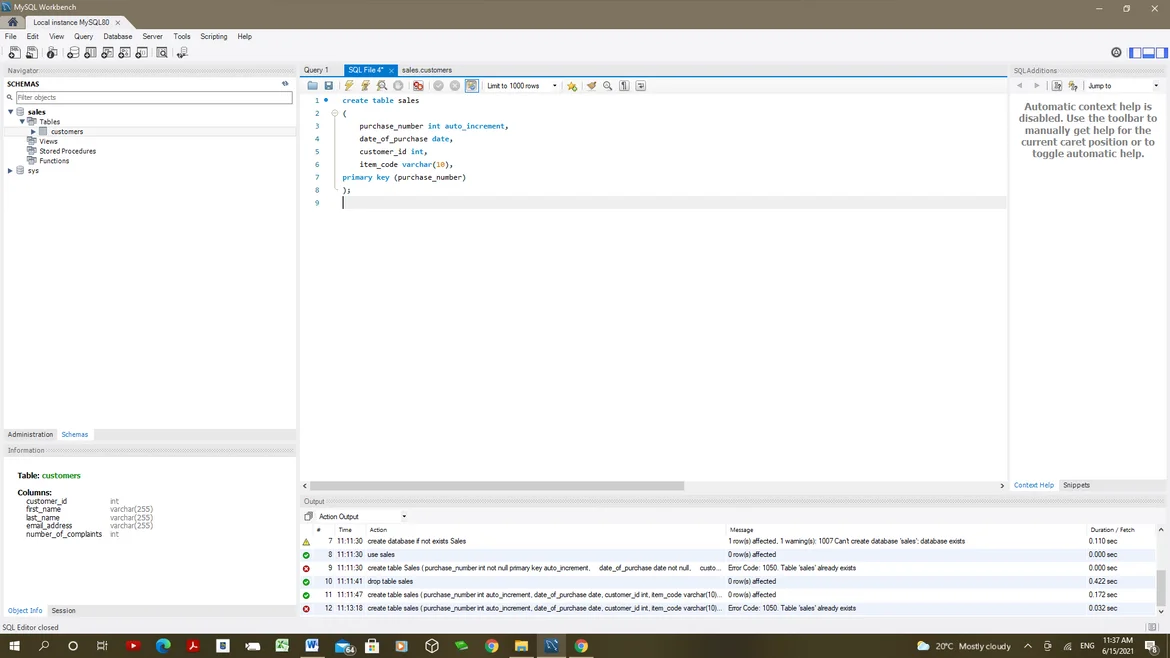Refresh the schemas list in Navigator
The image size is (1170, 658).
(x=285, y=84)
